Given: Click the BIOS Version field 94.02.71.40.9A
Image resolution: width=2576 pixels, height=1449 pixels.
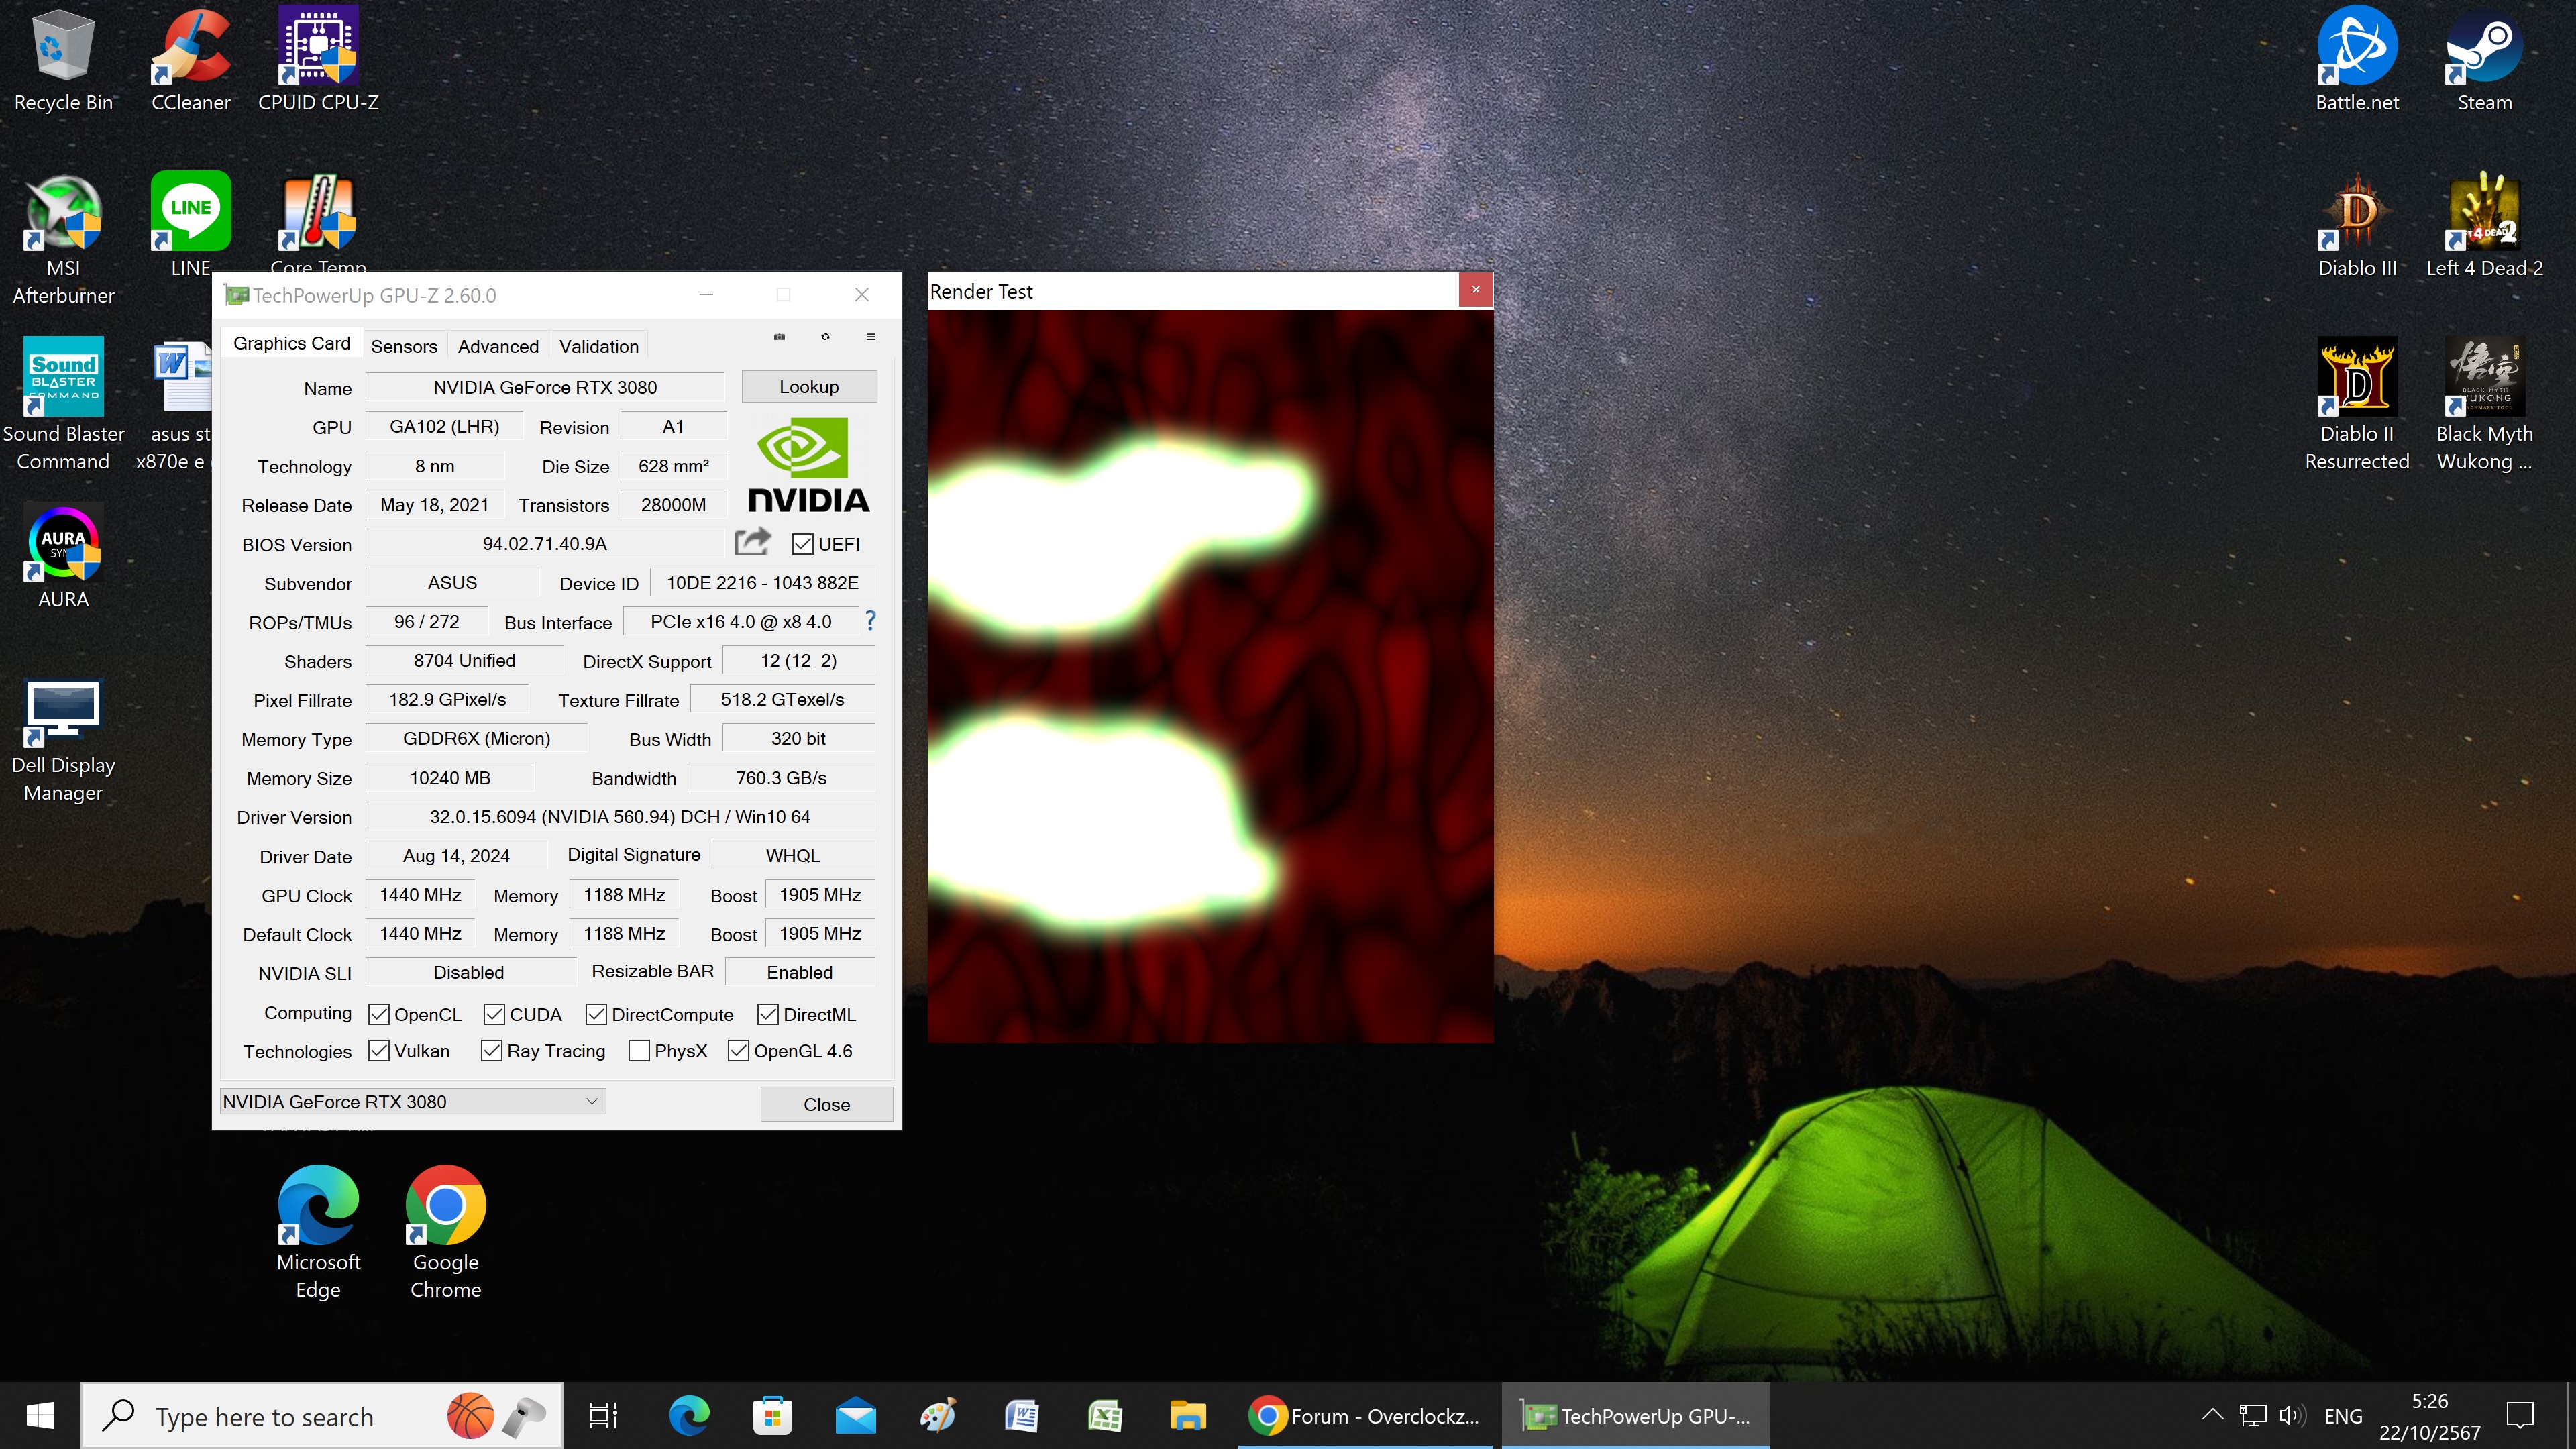Looking at the screenshot, I should coord(544,544).
